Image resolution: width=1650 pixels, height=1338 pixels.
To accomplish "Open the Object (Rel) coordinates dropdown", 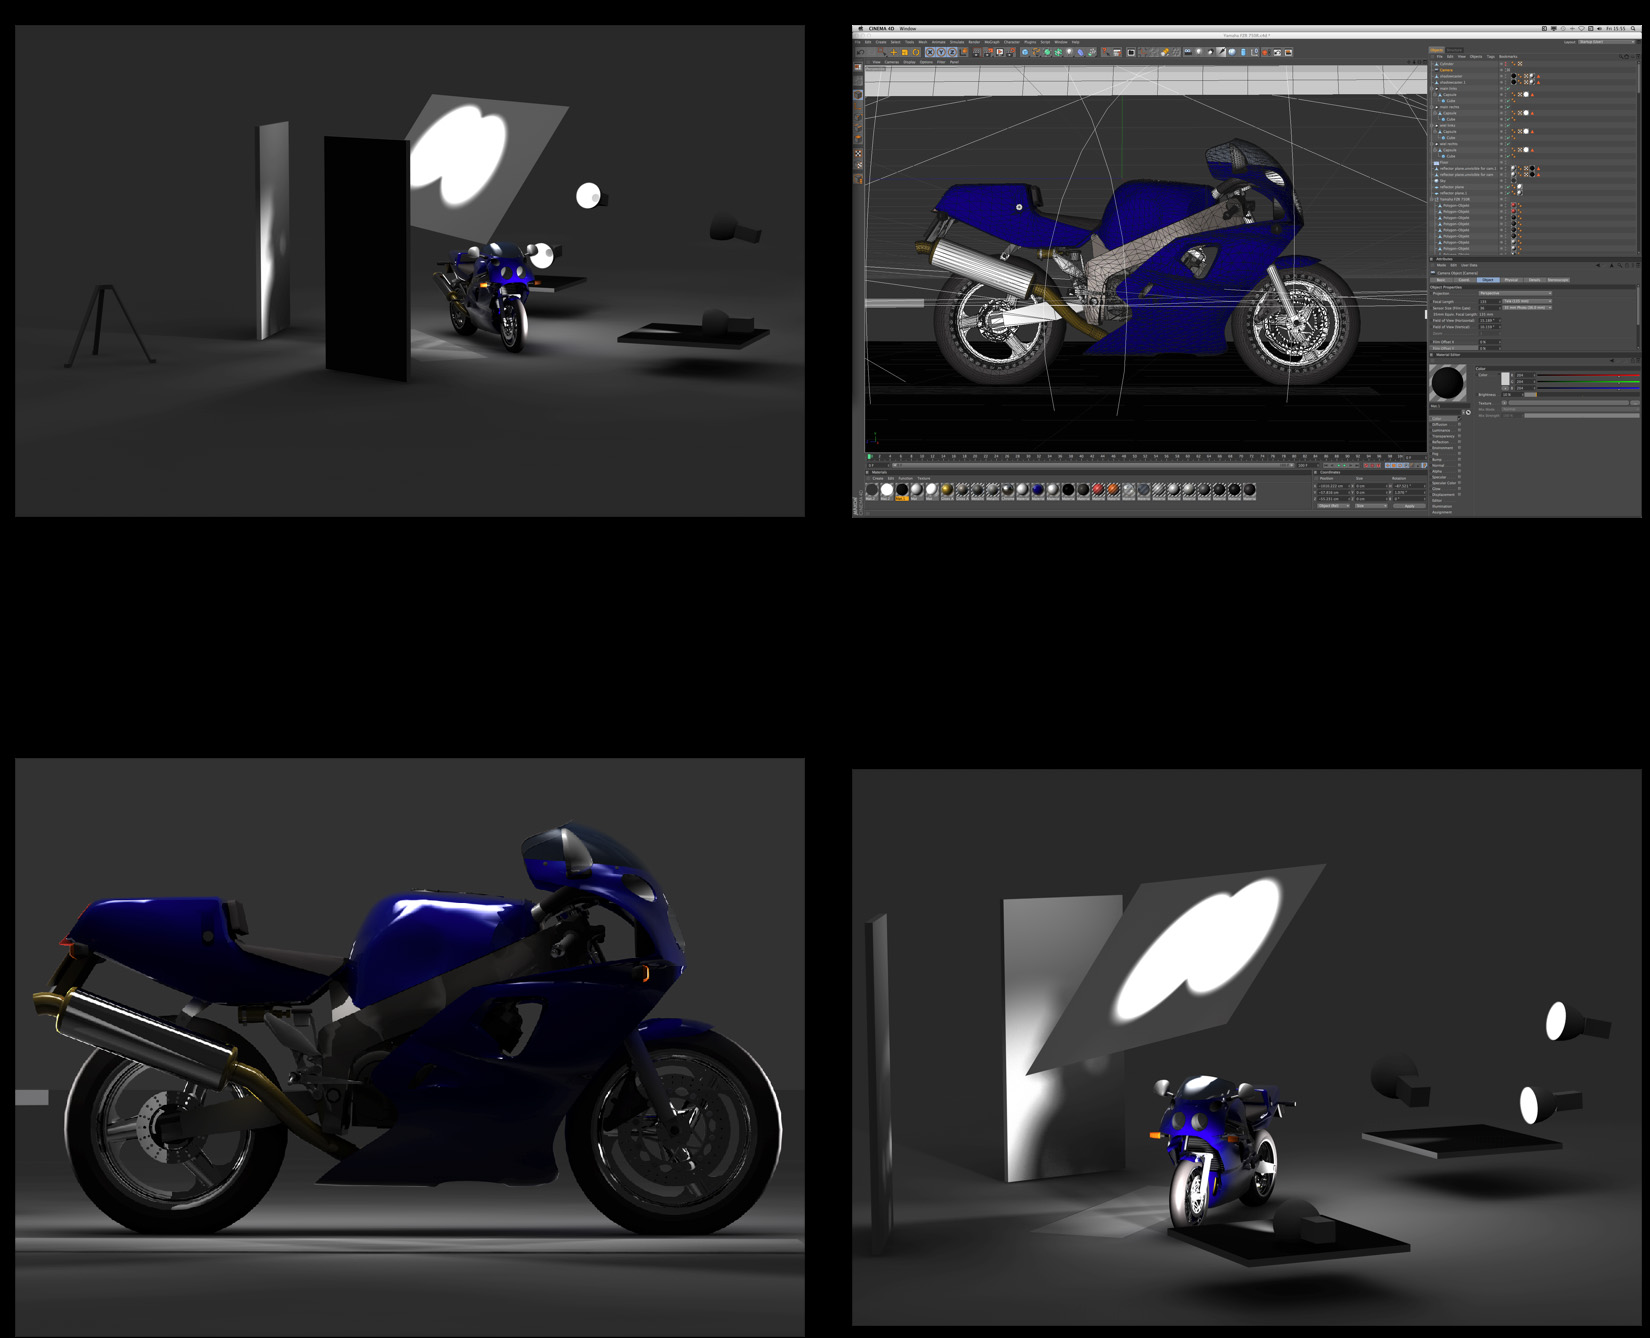I will (x=1332, y=506).
